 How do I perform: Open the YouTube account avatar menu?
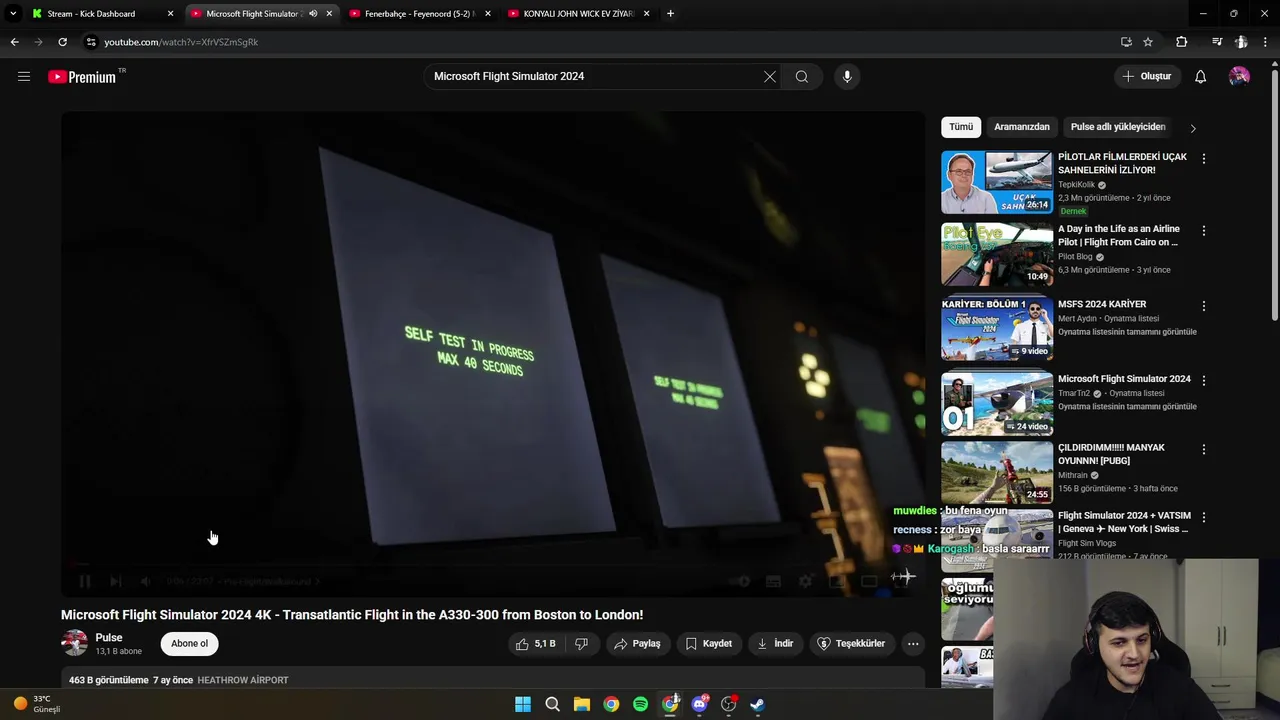point(1239,76)
